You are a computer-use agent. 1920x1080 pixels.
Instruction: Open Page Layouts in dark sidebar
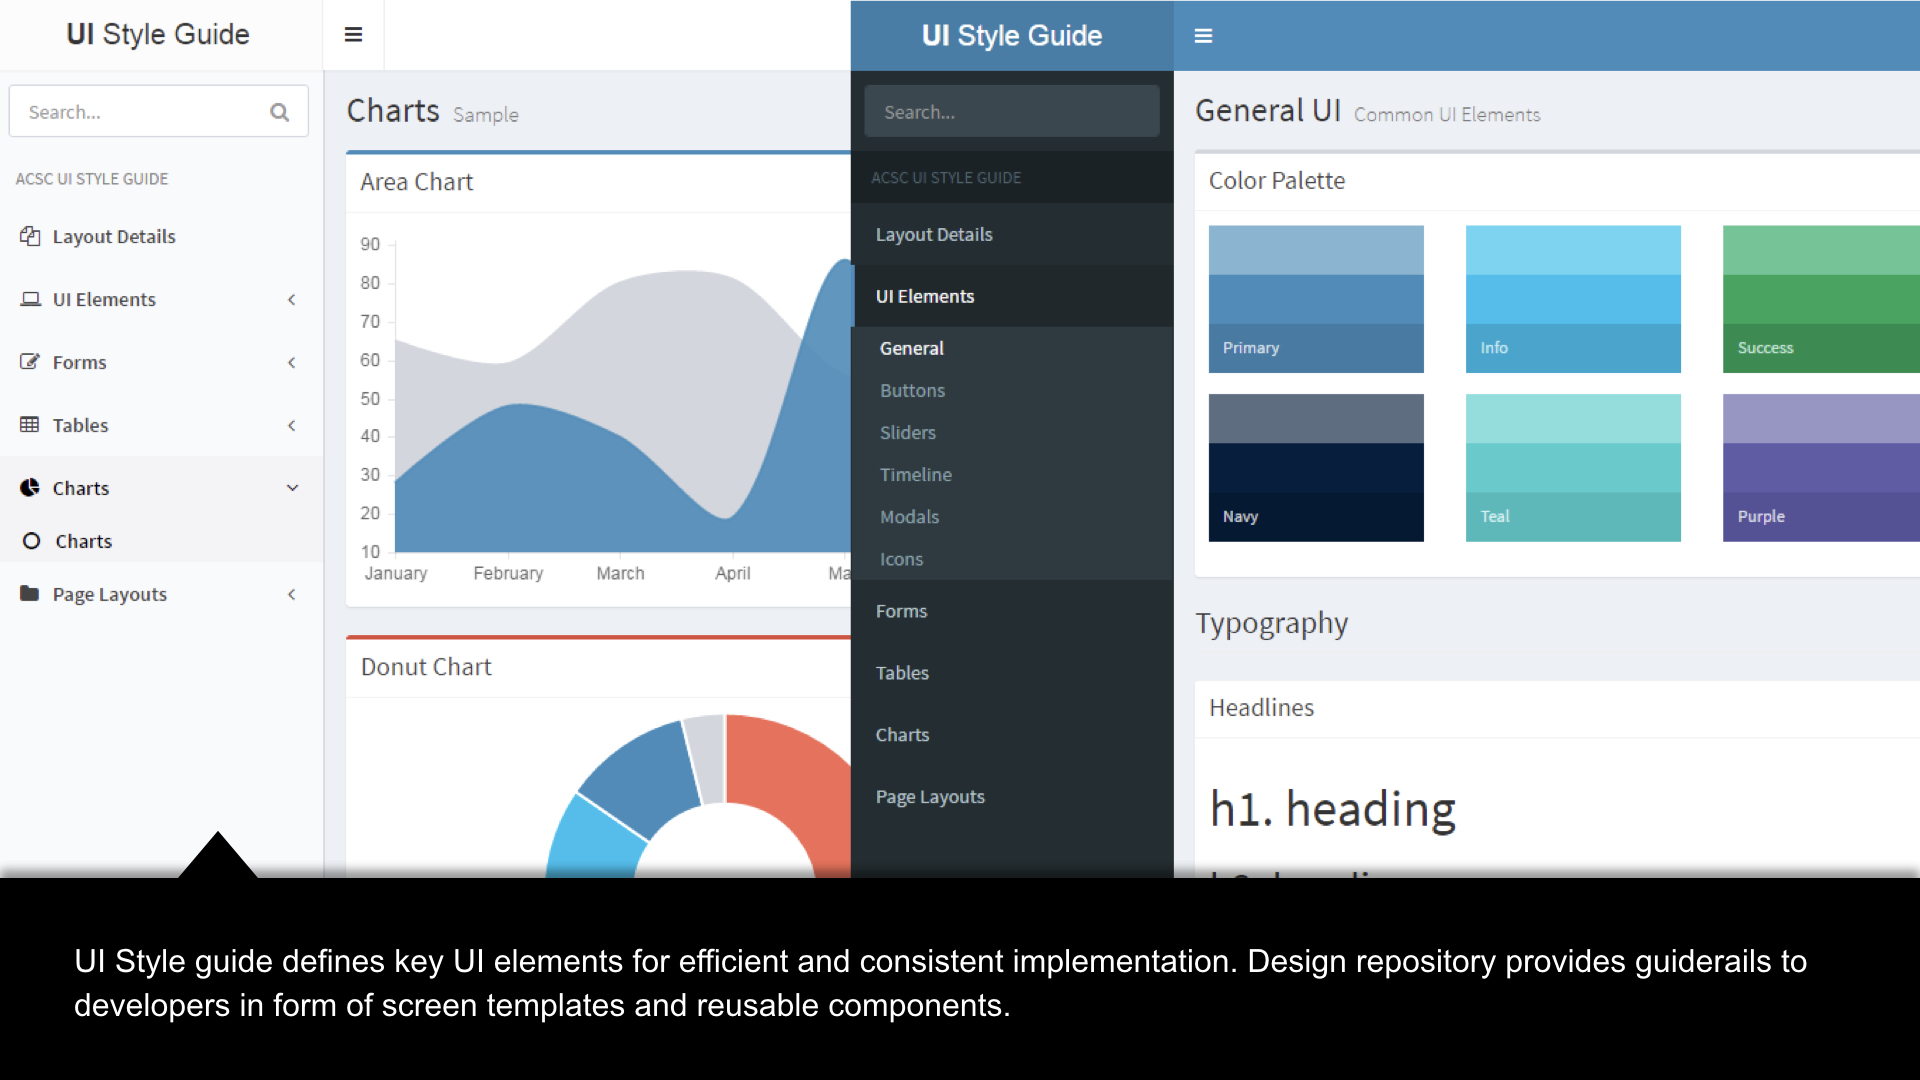[930, 797]
